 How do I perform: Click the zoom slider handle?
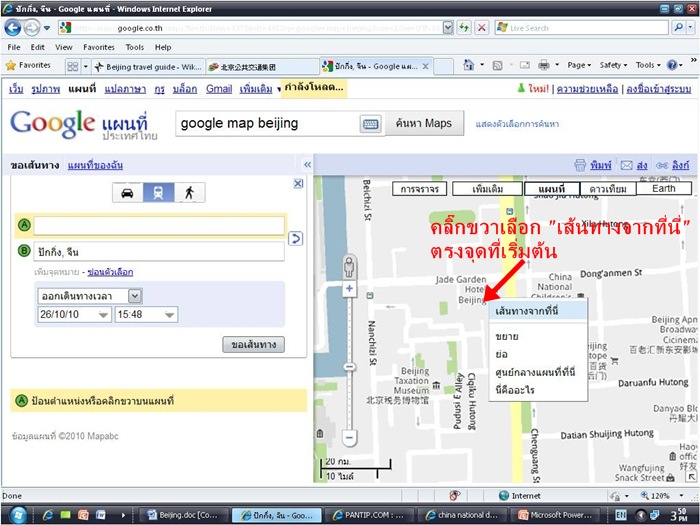point(349,367)
